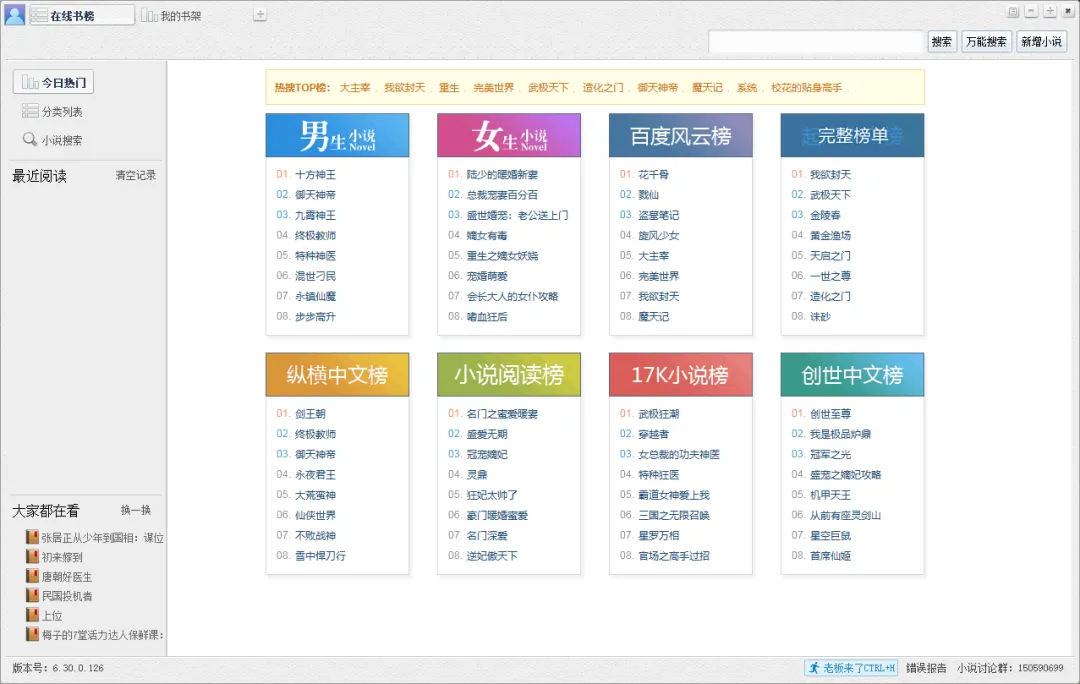Open the 17K小说榜 banner
Viewport: 1080px width, 684px height.
point(681,375)
